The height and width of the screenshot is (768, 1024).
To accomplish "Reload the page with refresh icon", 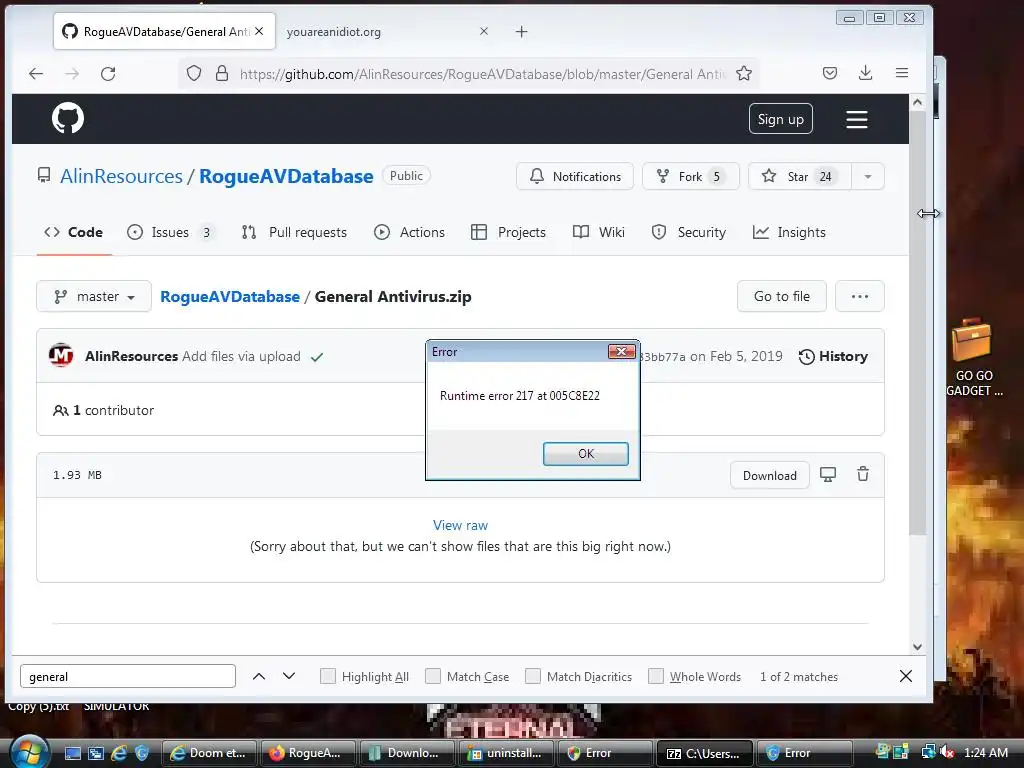I will point(108,74).
